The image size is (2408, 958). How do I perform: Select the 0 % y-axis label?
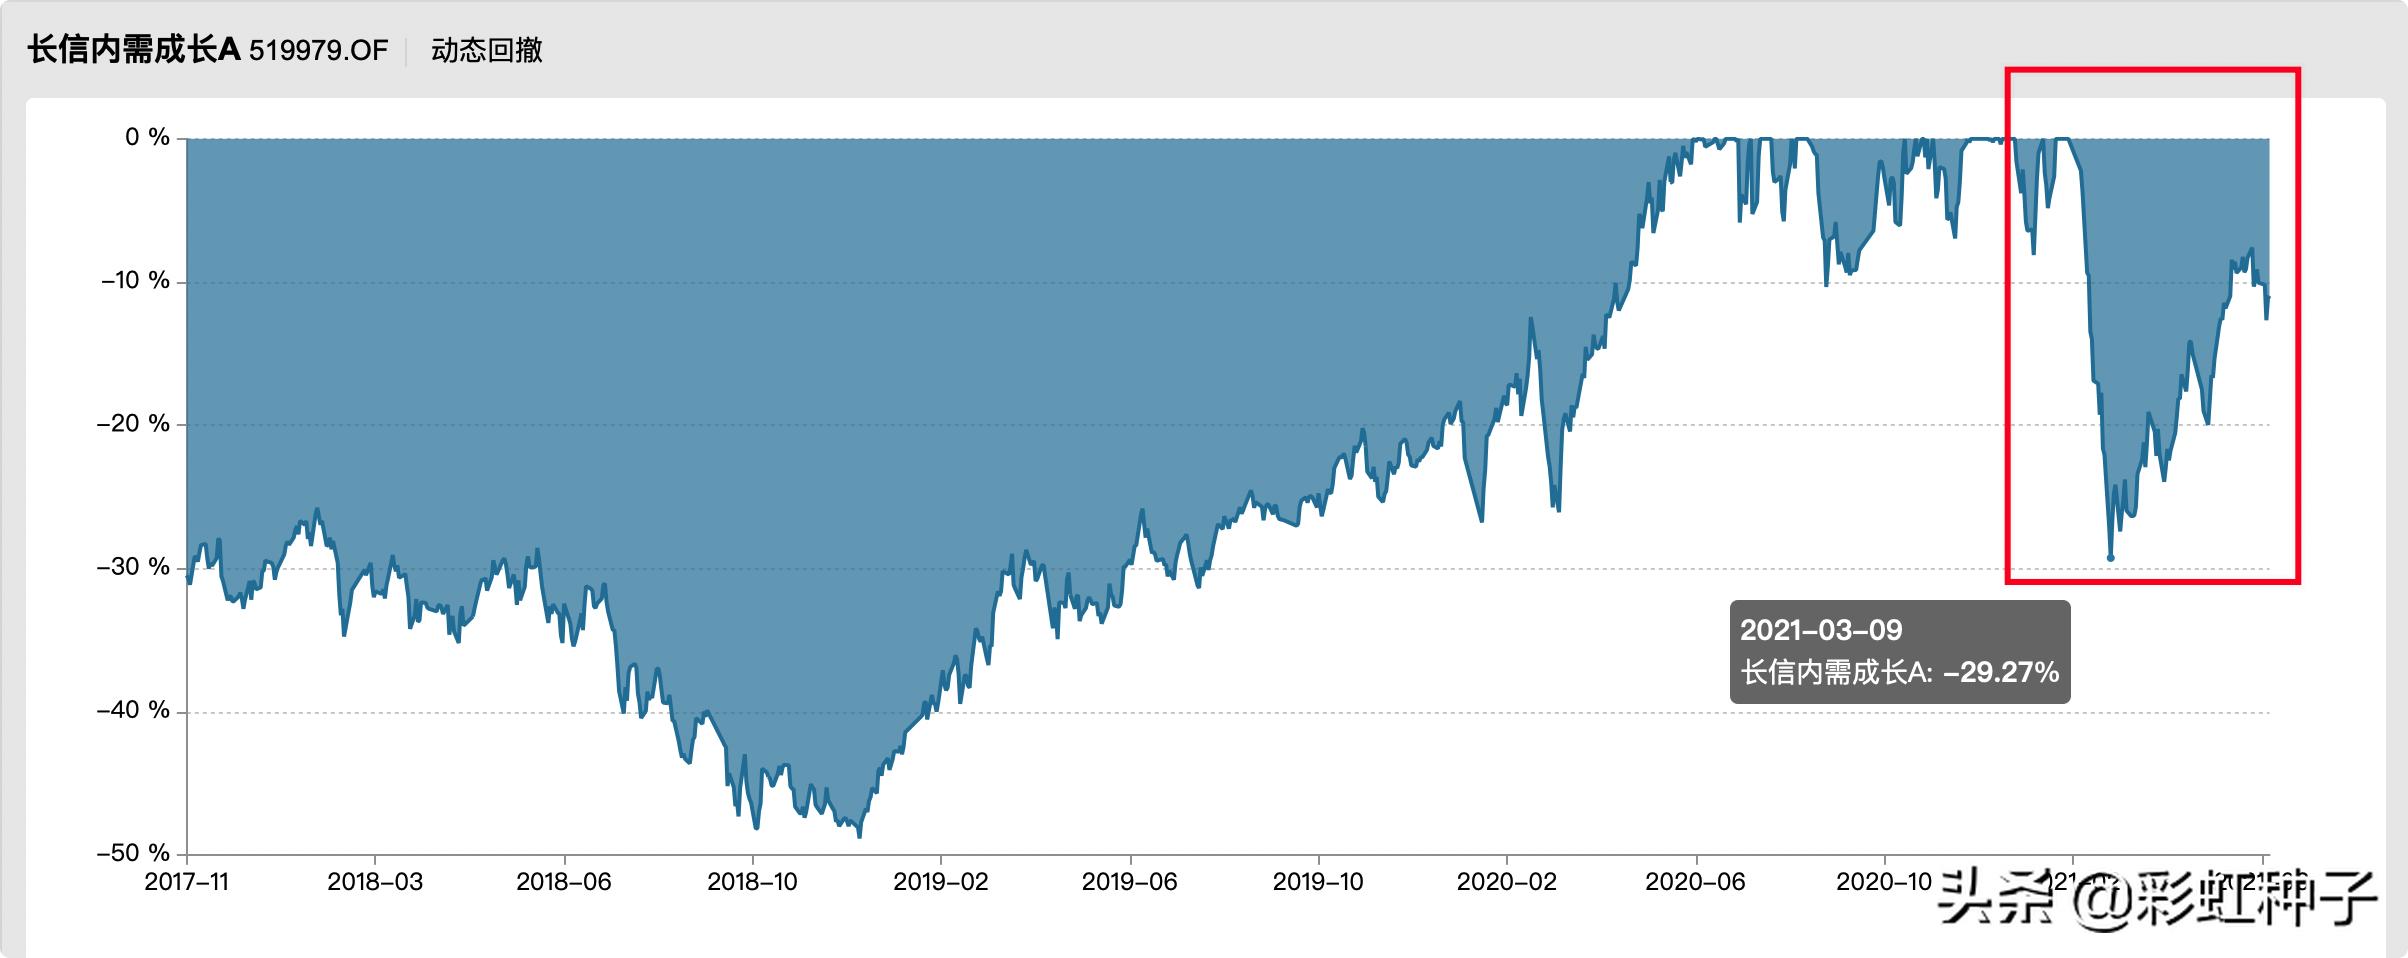[x=147, y=137]
